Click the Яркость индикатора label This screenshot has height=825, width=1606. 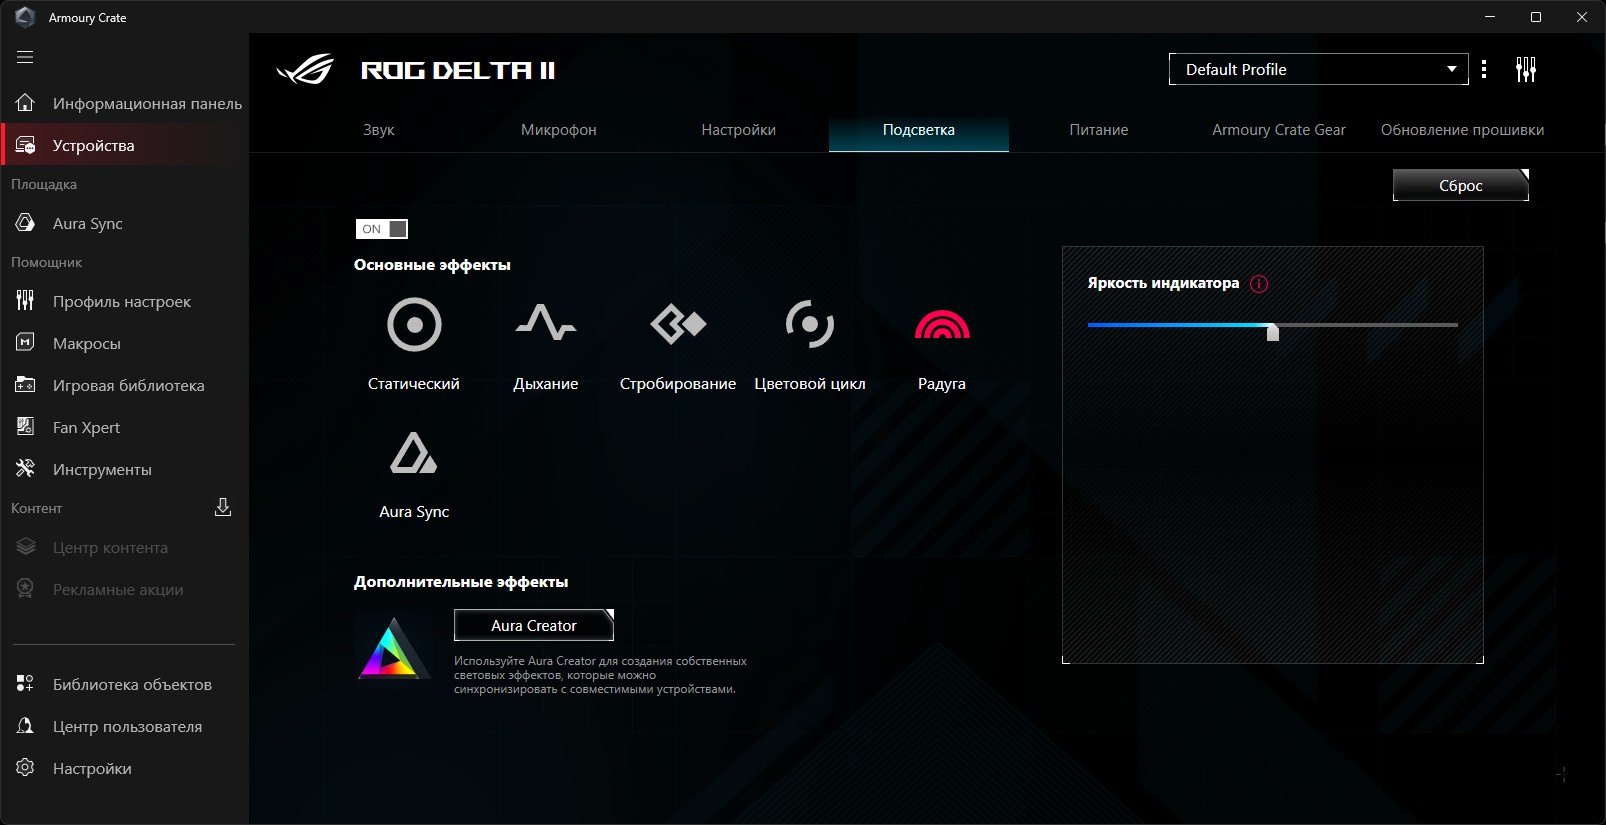click(x=1163, y=283)
